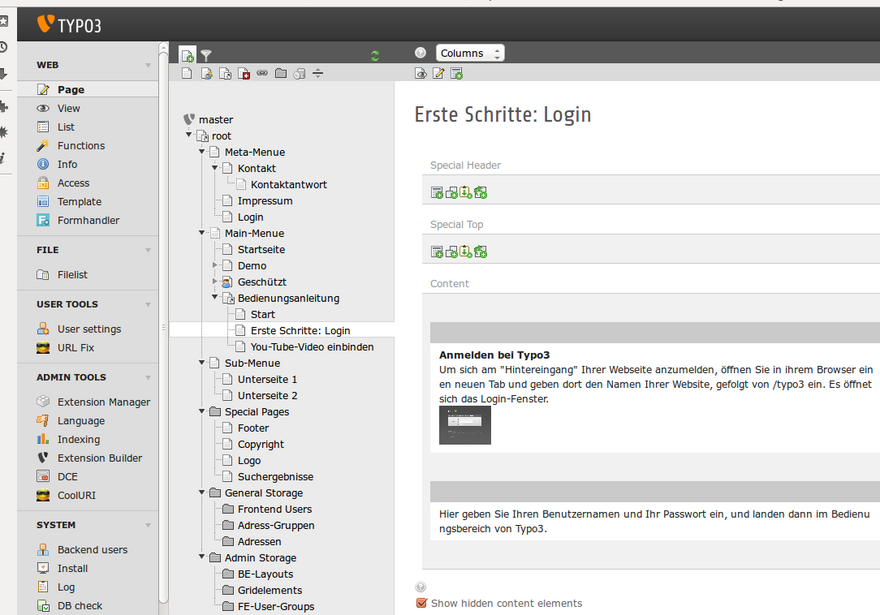Select the mount point page type icon
The image size is (880, 615).
(x=244, y=74)
